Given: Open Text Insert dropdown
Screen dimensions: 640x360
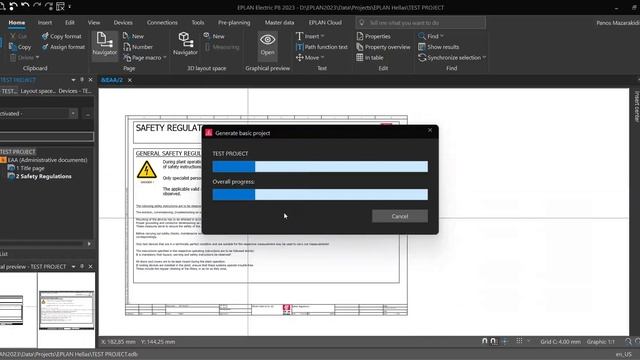Looking at the screenshot, I should point(322,36).
